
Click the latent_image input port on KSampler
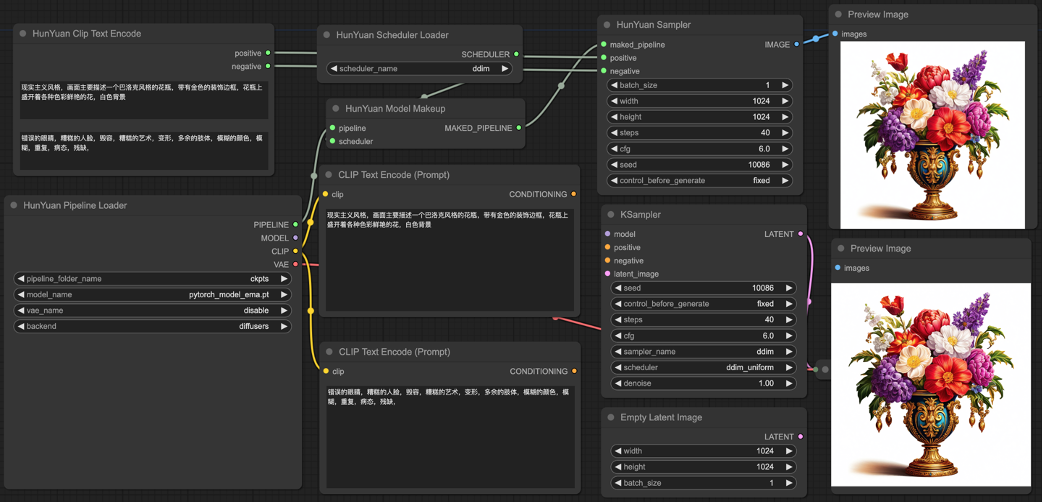(x=607, y=274)
